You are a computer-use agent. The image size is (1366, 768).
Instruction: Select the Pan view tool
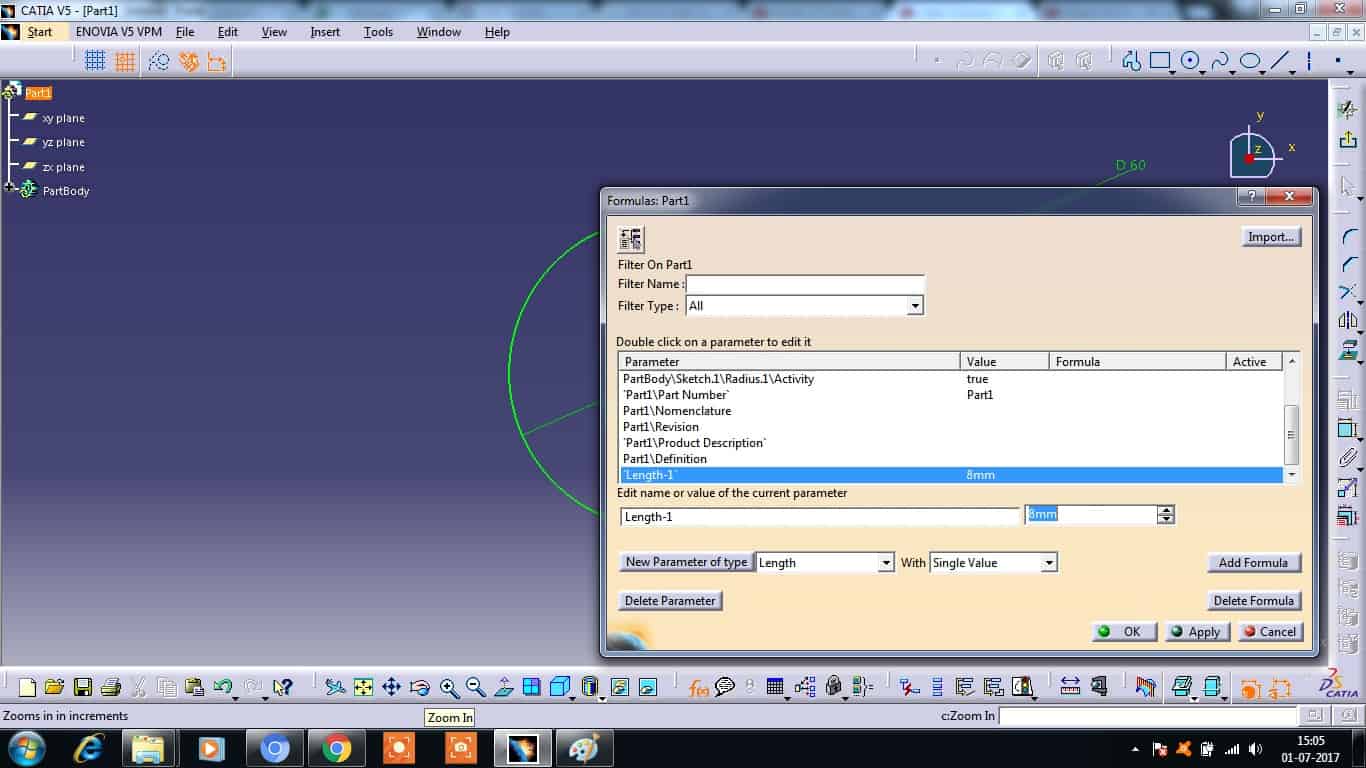click(x=392, y=686)
